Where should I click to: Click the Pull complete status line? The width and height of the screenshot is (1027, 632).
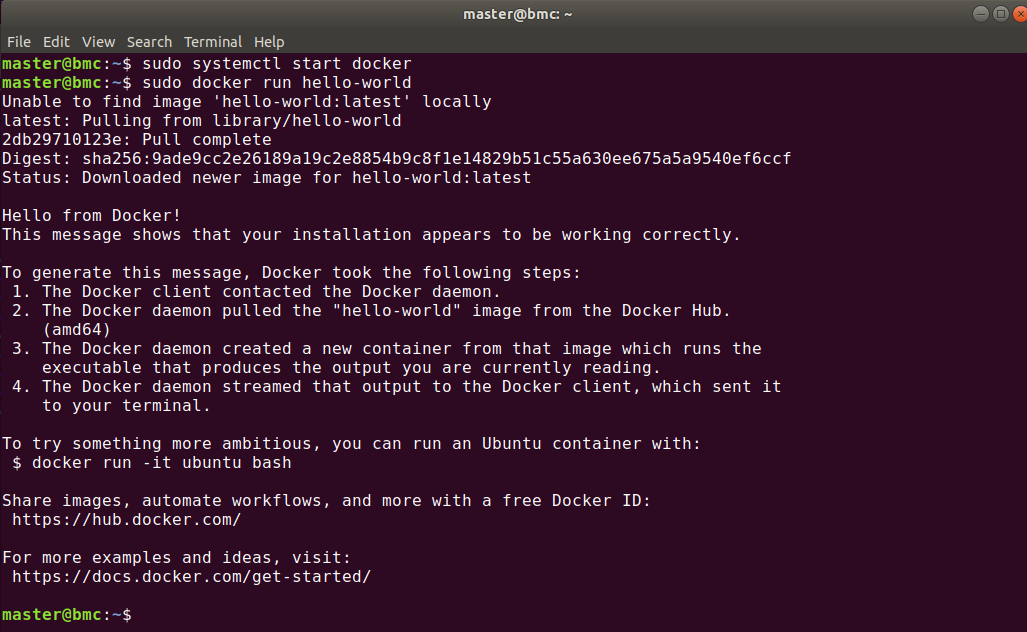pyautogui.click(x=130, y=138)
